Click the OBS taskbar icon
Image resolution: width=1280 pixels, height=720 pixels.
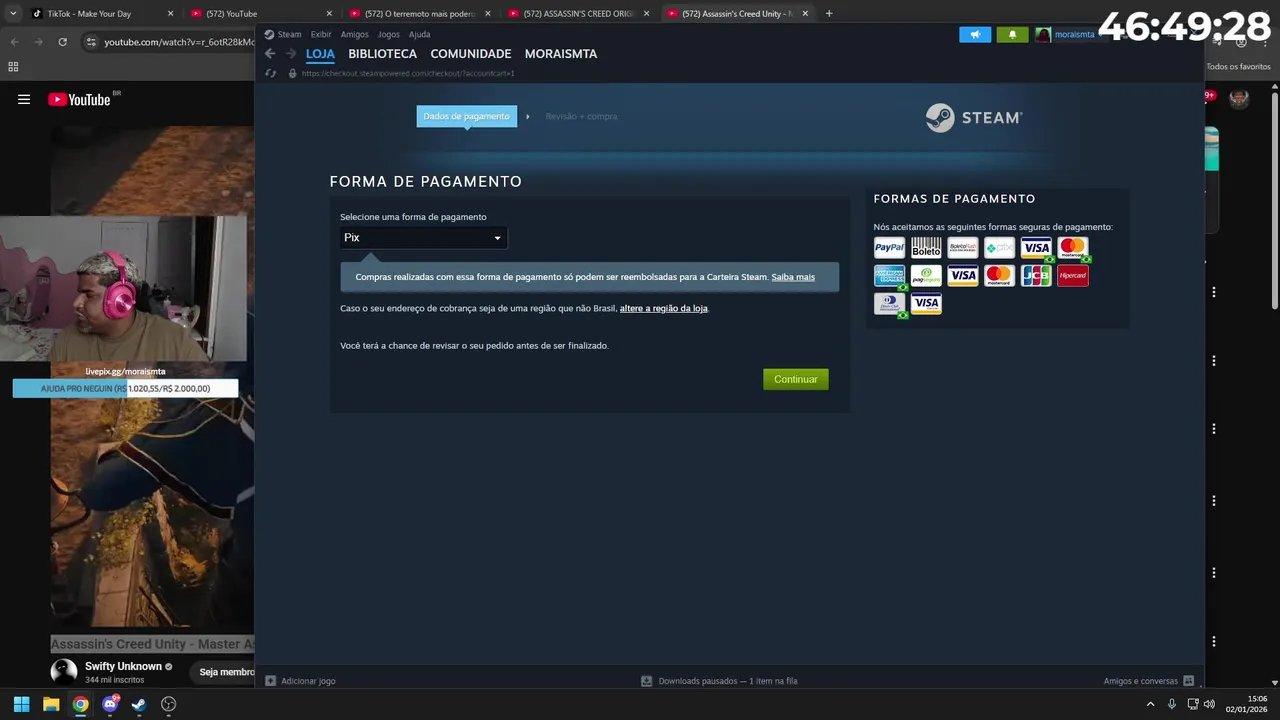tap(169, 704)
